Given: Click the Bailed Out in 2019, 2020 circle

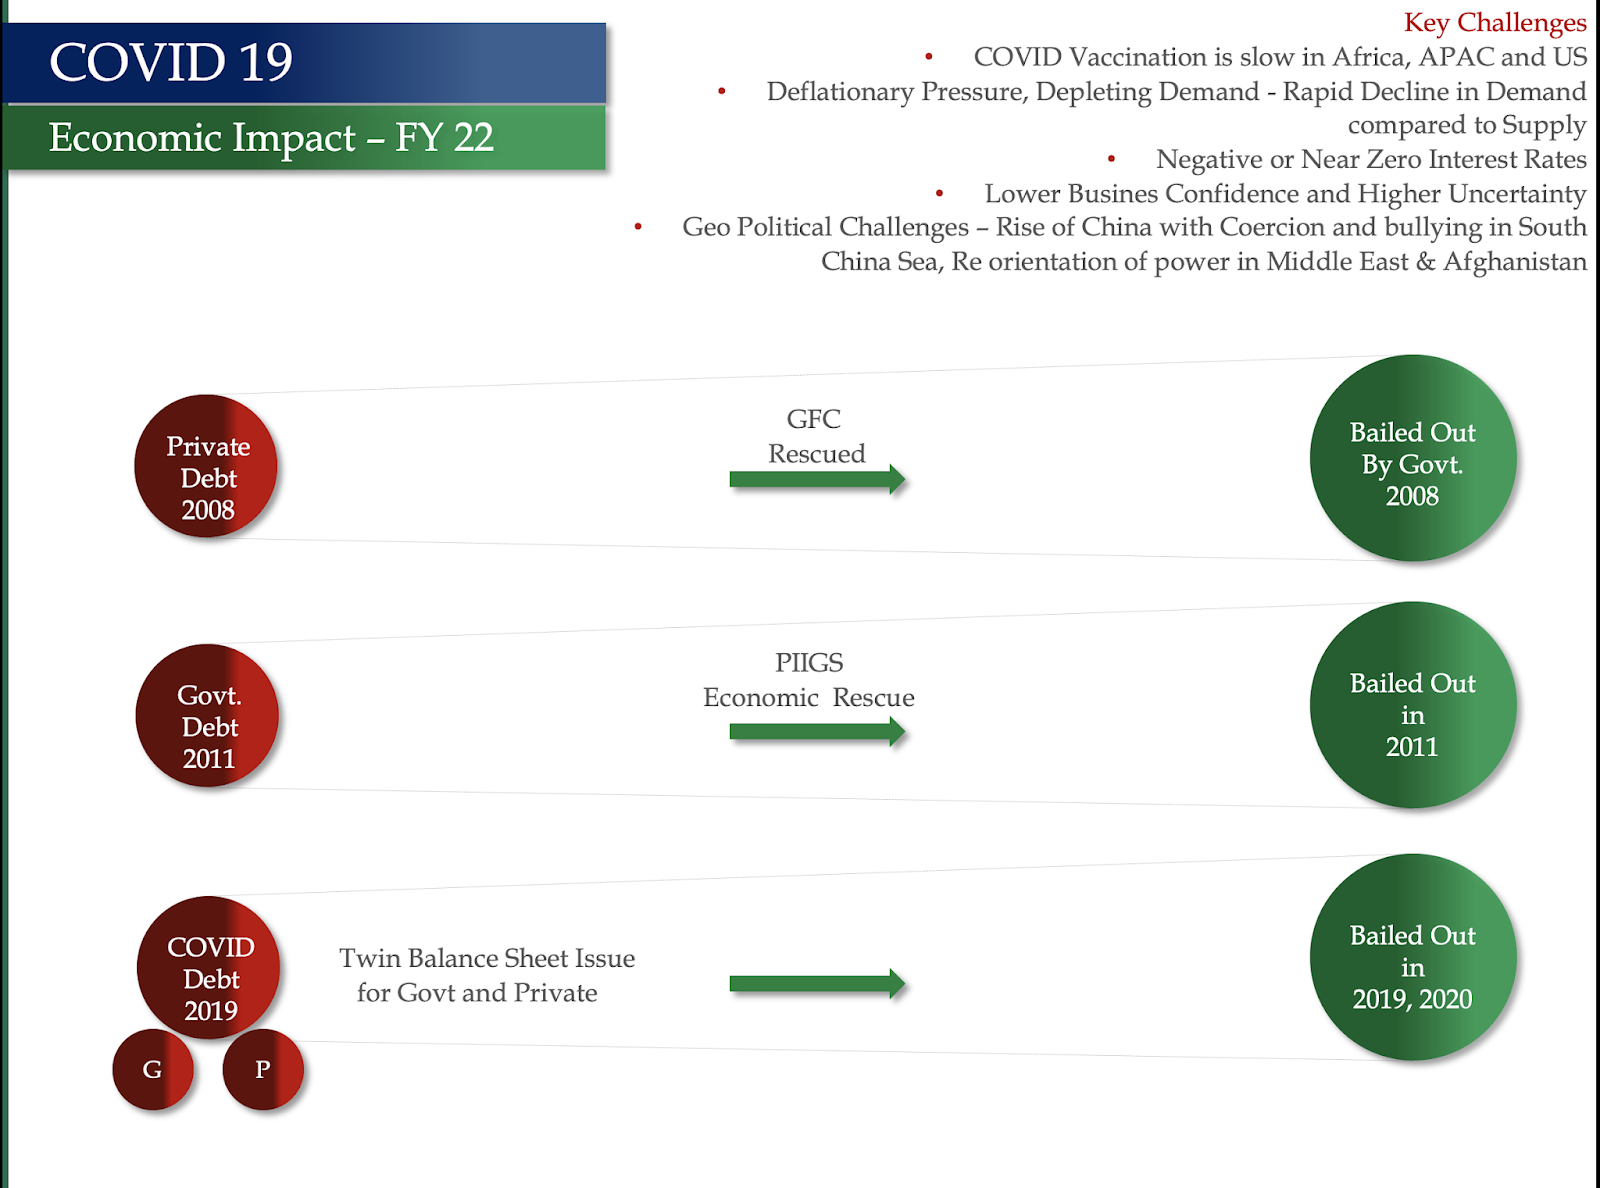Looking at the screenshot, I should (x=1413, y=957).
